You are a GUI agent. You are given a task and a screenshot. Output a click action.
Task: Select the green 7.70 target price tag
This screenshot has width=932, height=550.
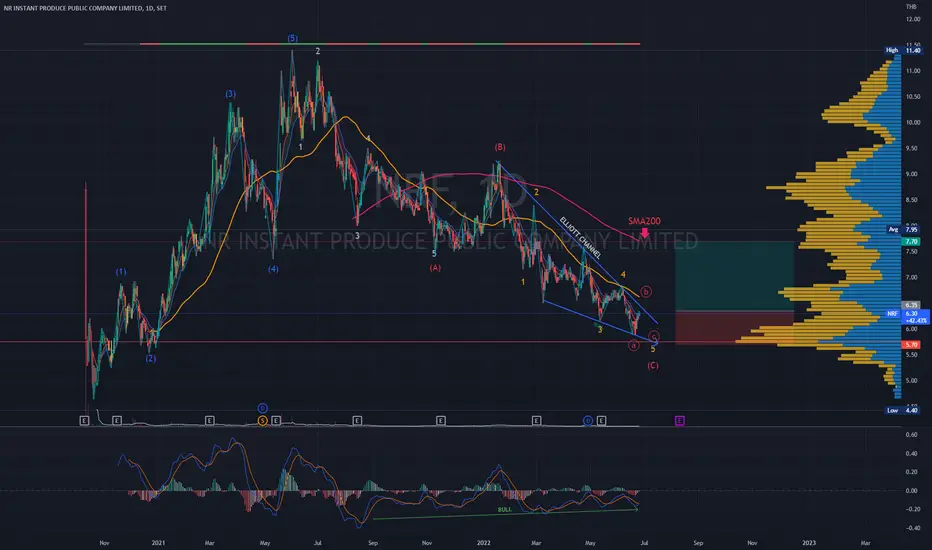[x=911, y=241]
